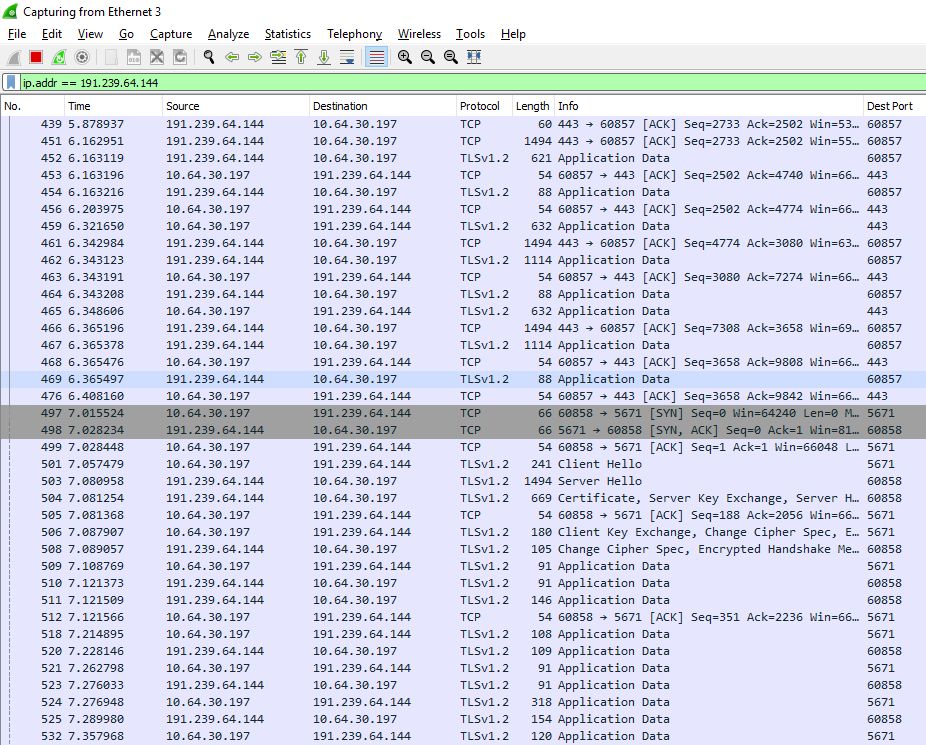Reset text to normal size icon
The width and height of the screenshot is (926, 745).
point(451,57)
